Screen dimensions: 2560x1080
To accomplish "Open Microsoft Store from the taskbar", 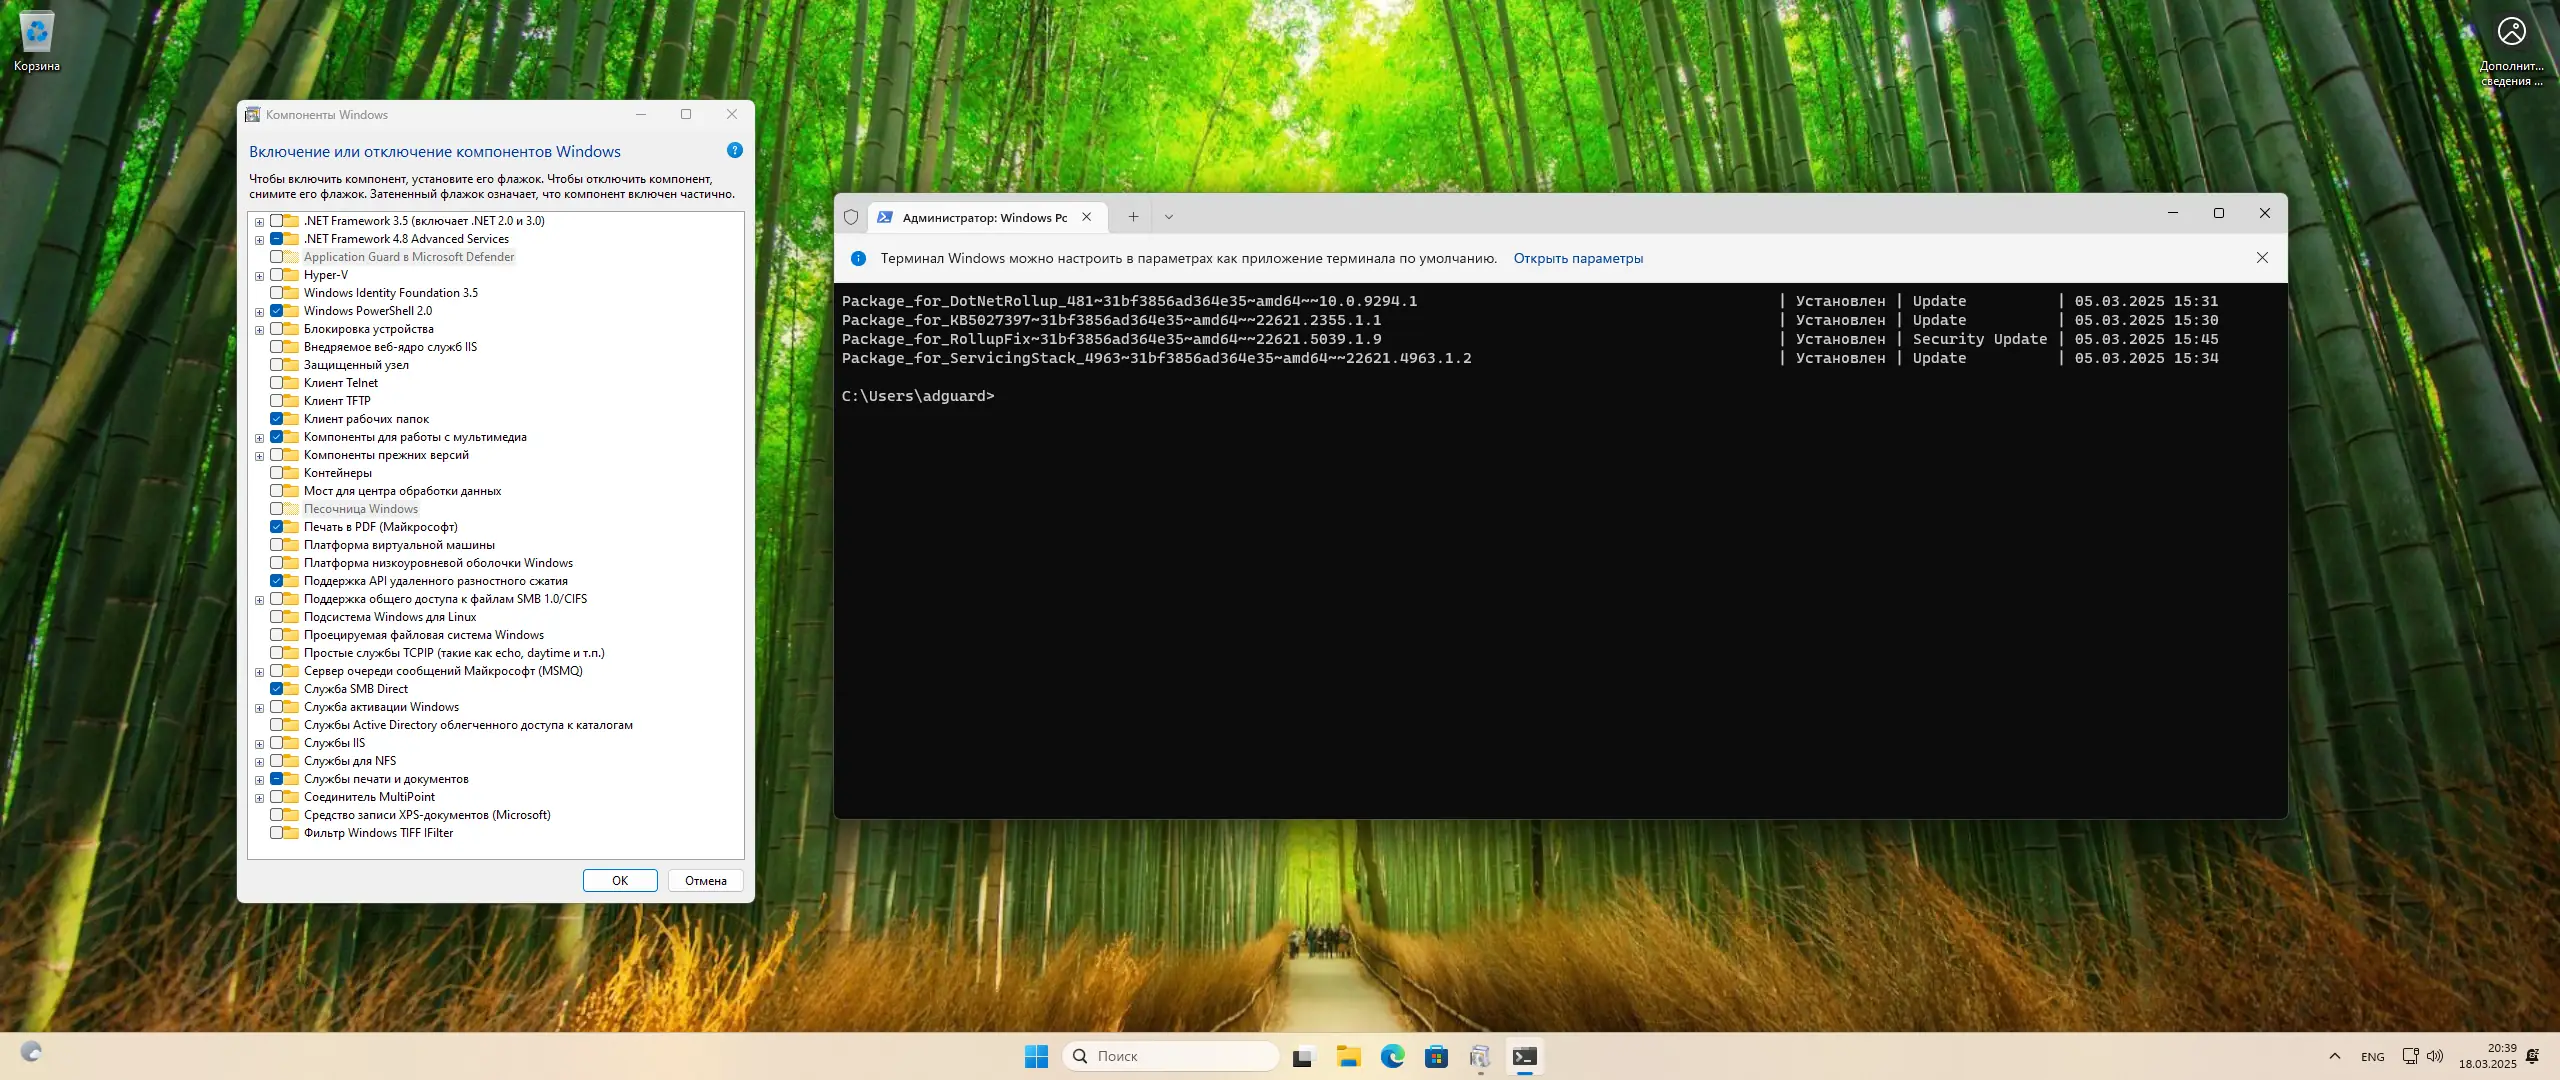I will (1436, 1056).
